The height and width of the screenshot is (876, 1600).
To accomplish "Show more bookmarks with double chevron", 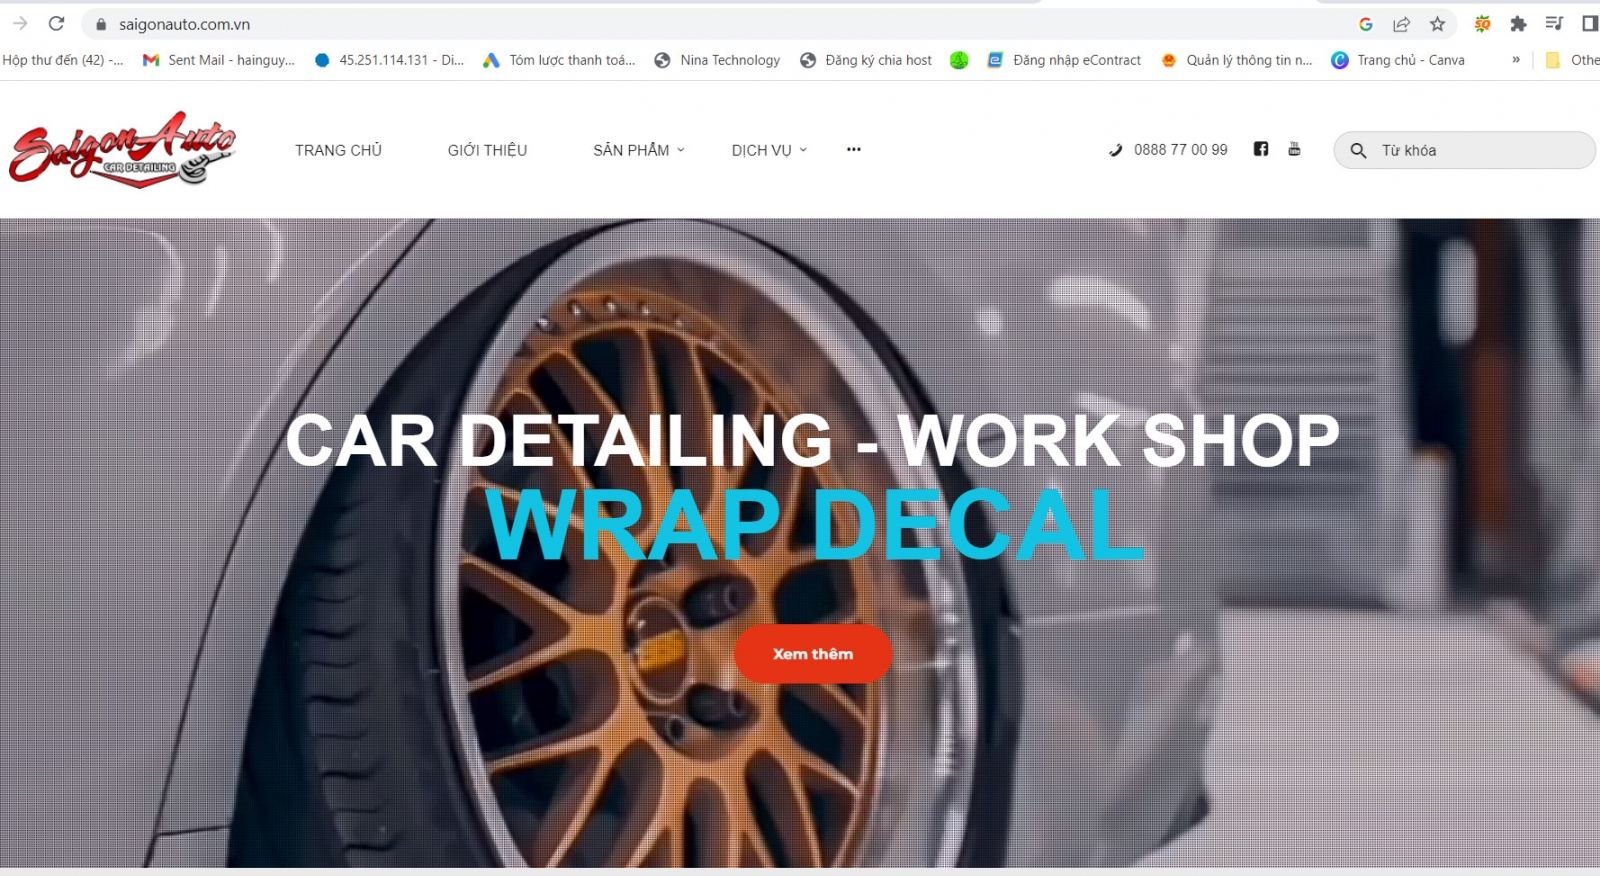I will pos(1516,60).
